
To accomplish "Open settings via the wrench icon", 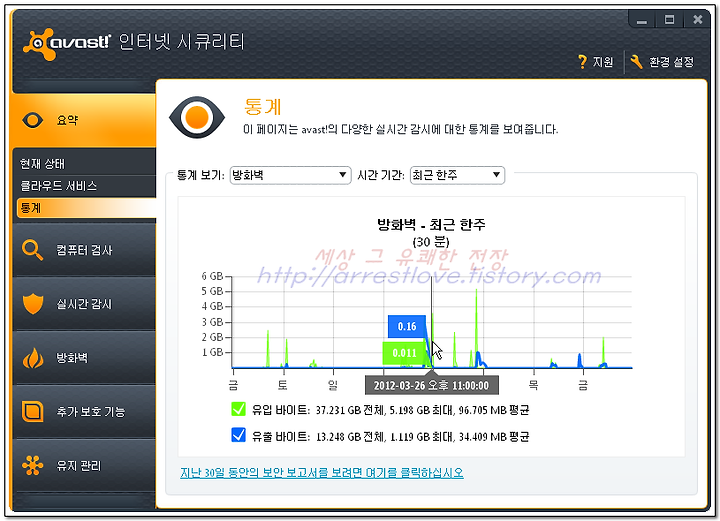I will coord(636,62).
